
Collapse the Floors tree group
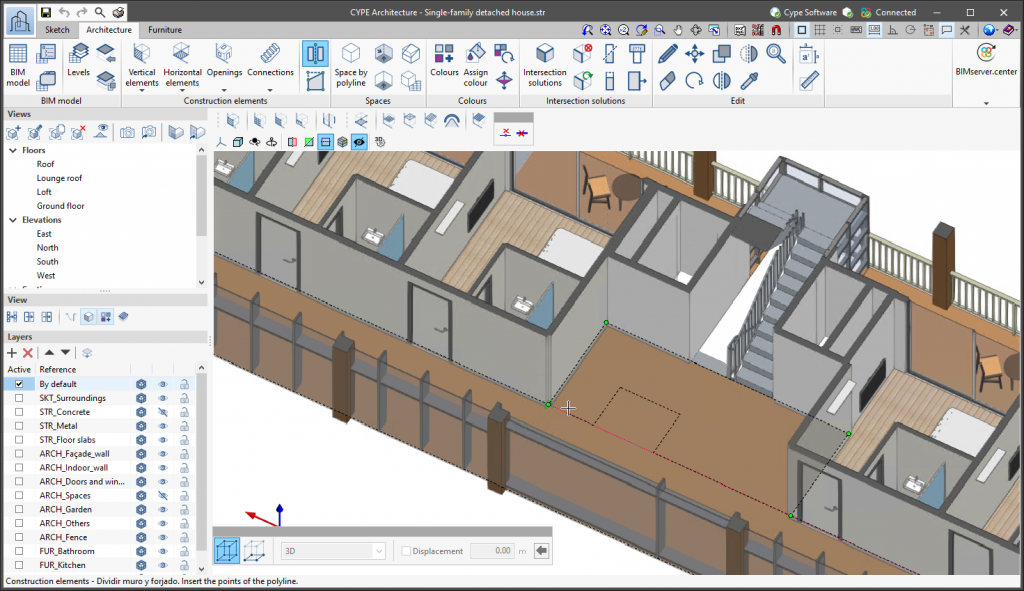13,150
